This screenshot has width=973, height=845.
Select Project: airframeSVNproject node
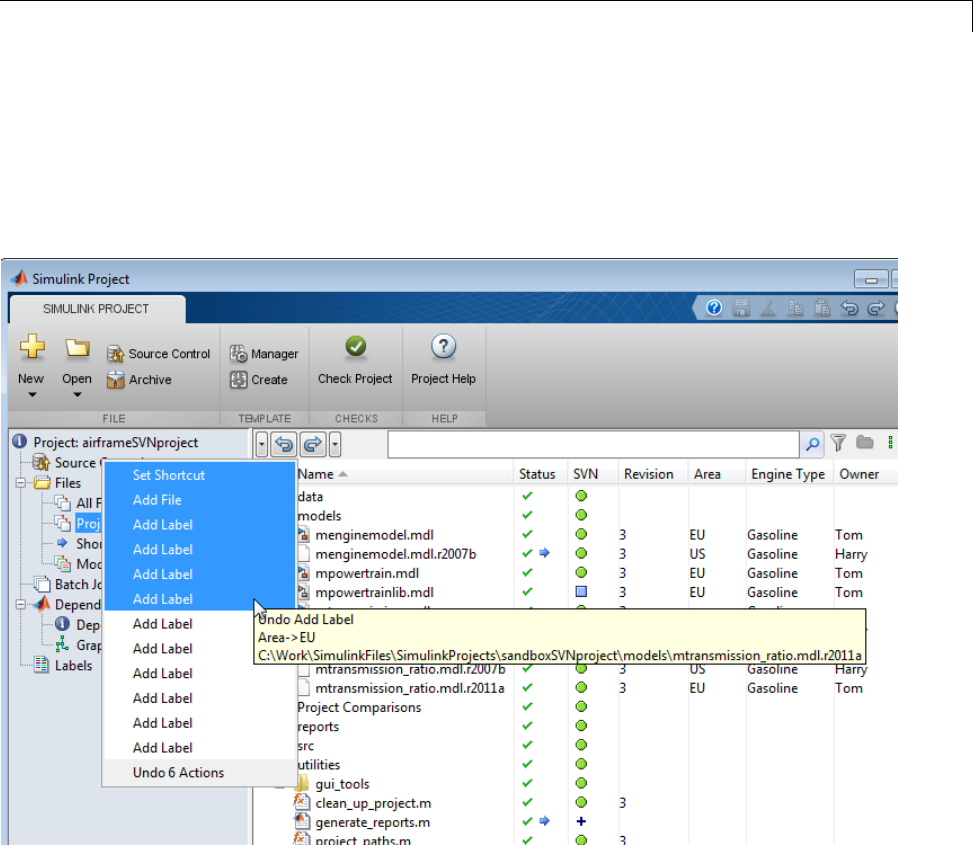pyautogui.click(x=115, y=442)
